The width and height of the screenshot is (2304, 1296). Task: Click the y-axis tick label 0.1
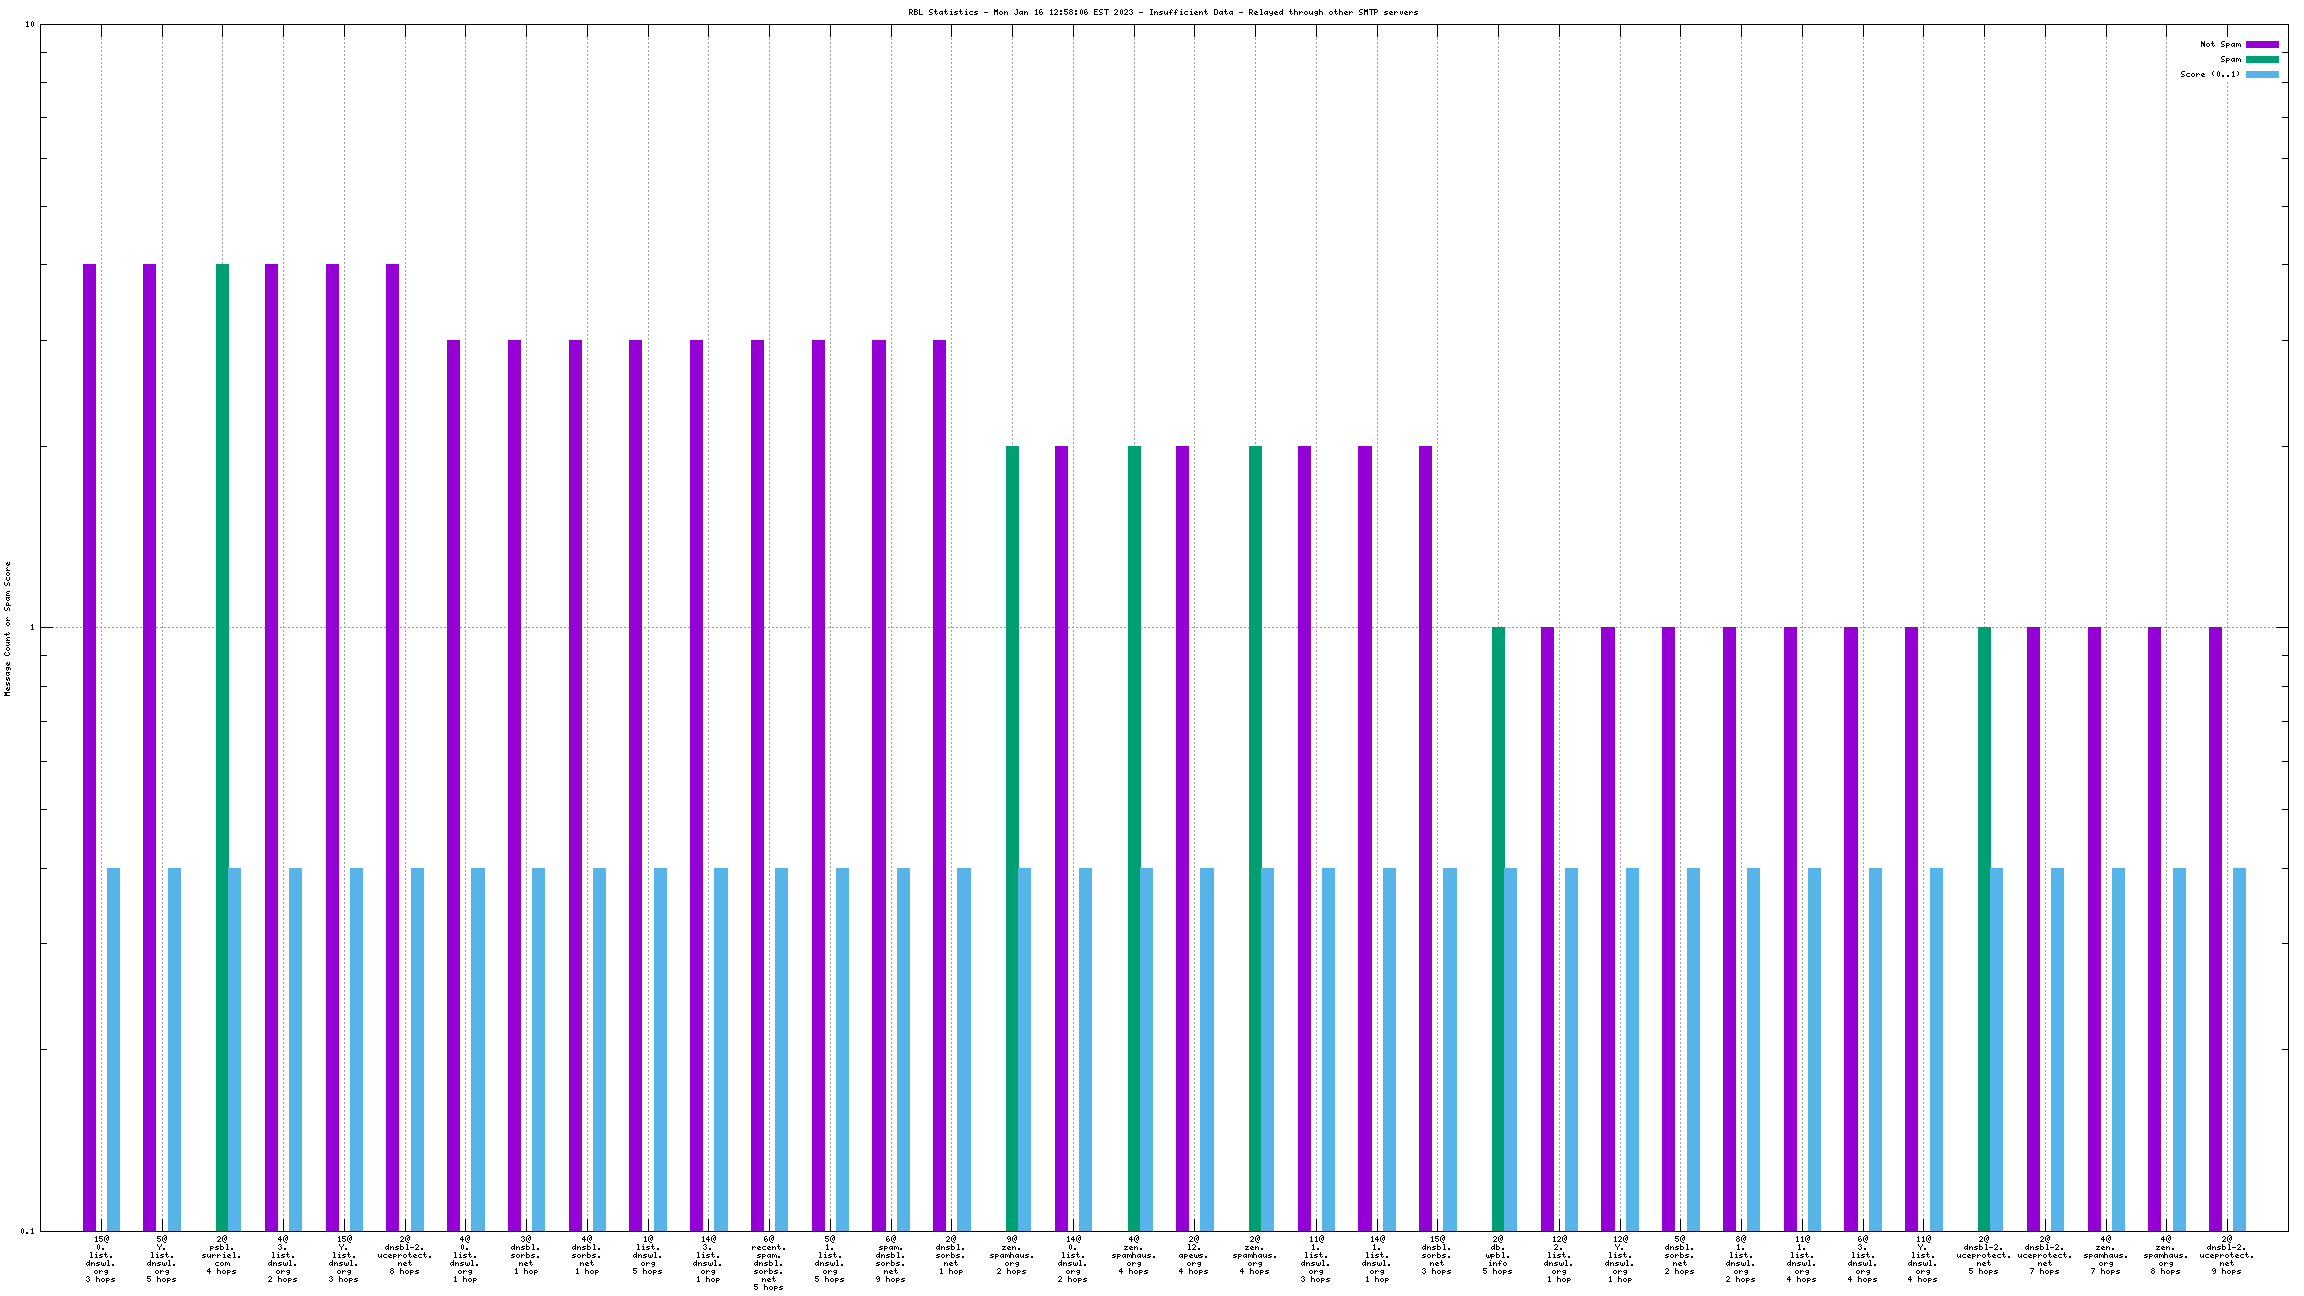pyautogui.click(x=26, y=1231)
